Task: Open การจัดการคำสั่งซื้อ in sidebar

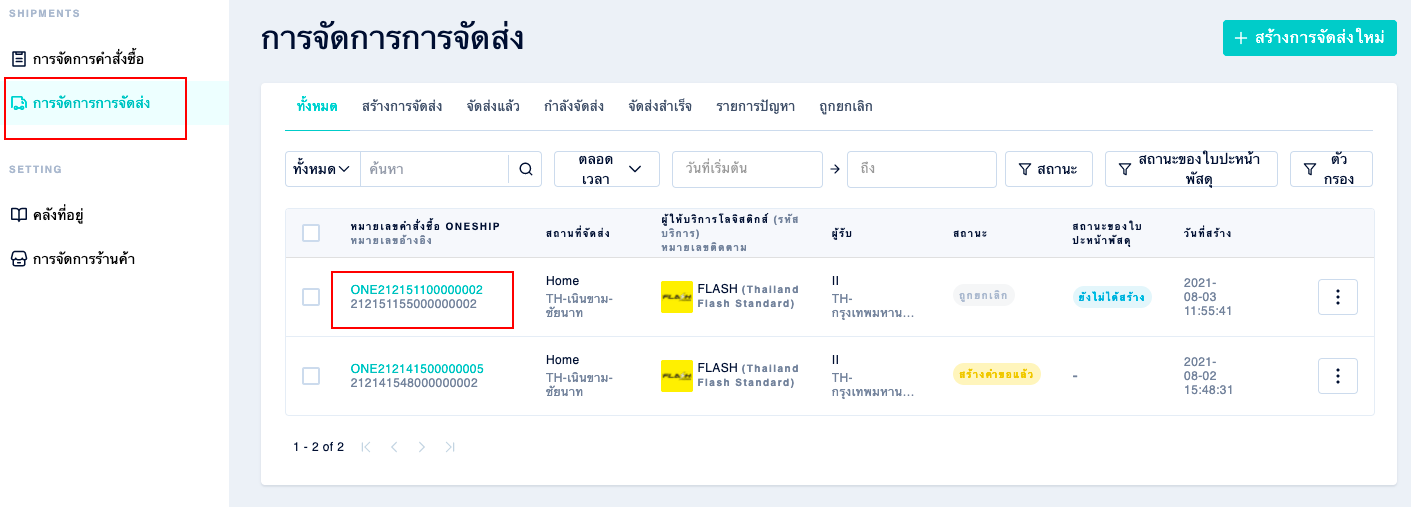Action: pyautogui.click(x=88, y=59)
